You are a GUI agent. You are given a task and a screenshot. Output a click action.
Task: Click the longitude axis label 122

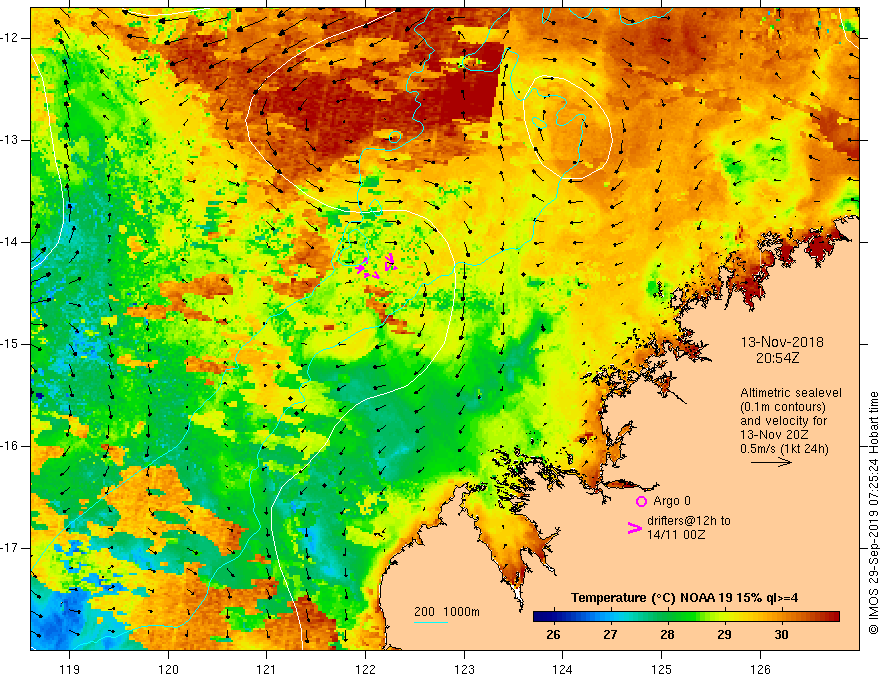(365, 669)
